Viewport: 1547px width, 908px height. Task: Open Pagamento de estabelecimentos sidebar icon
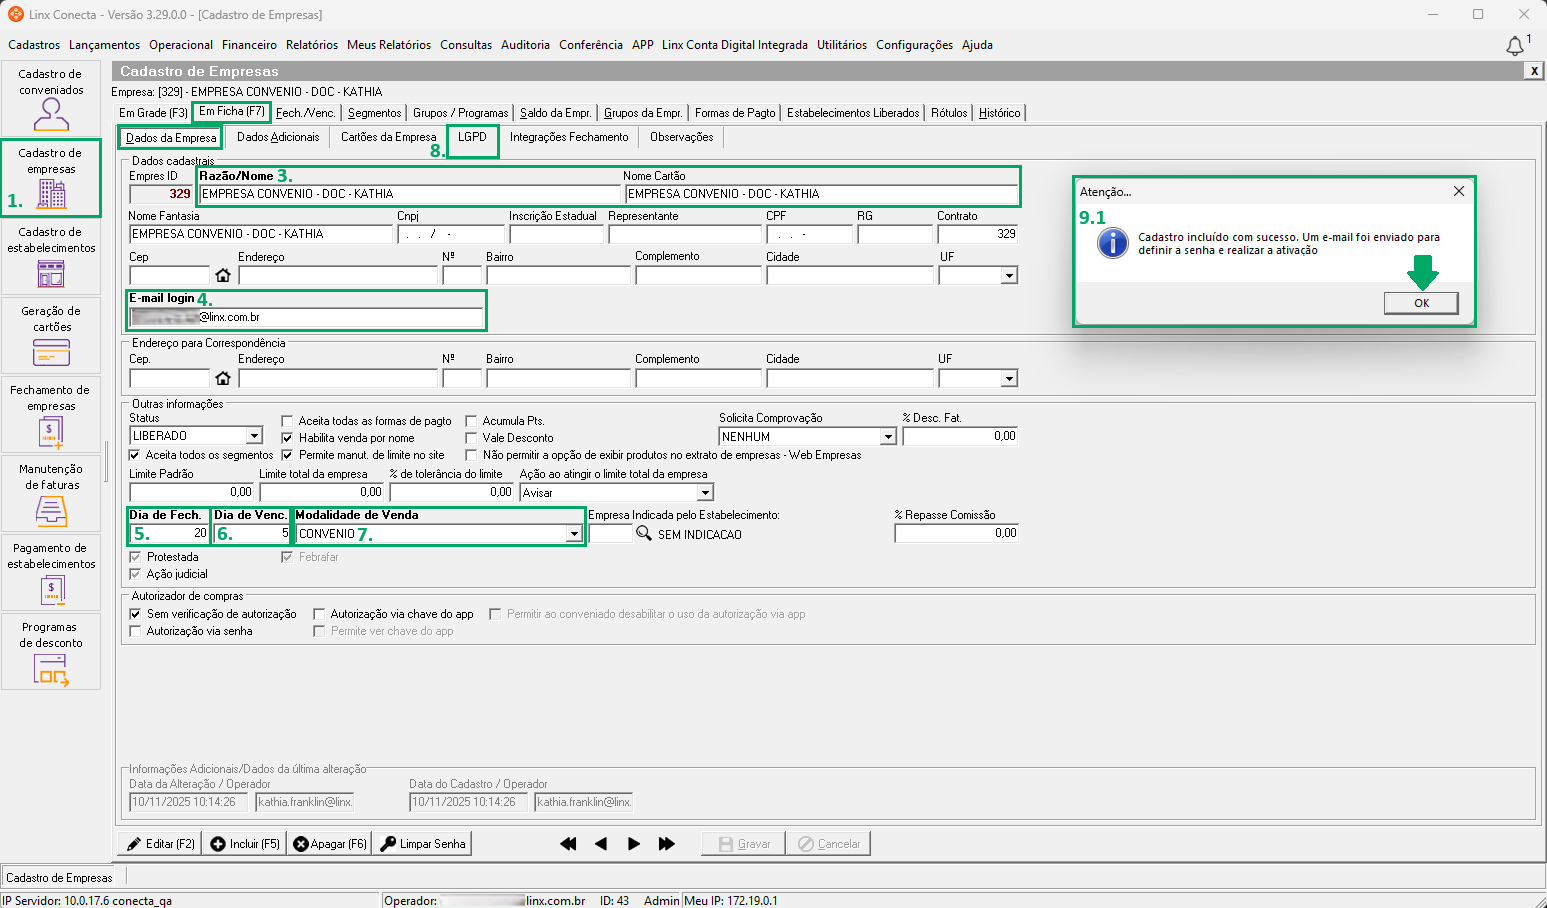pyautogui.click(x=51, y=573)
